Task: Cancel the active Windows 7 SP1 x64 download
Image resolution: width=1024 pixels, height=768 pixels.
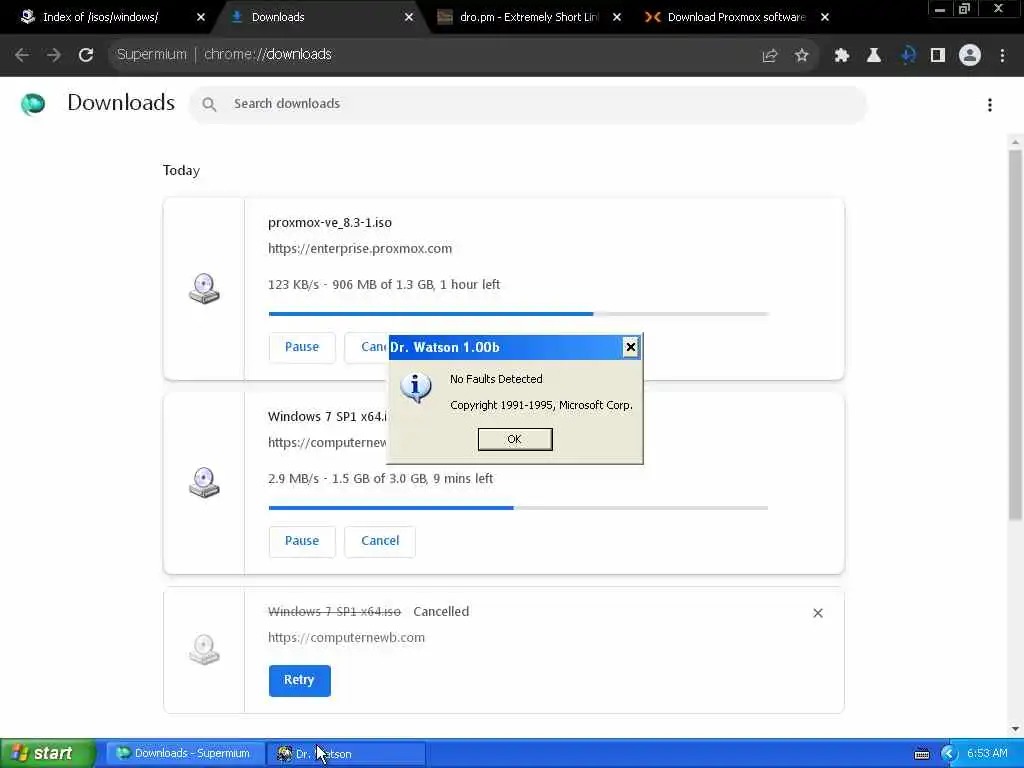Action: coord(380,541)
